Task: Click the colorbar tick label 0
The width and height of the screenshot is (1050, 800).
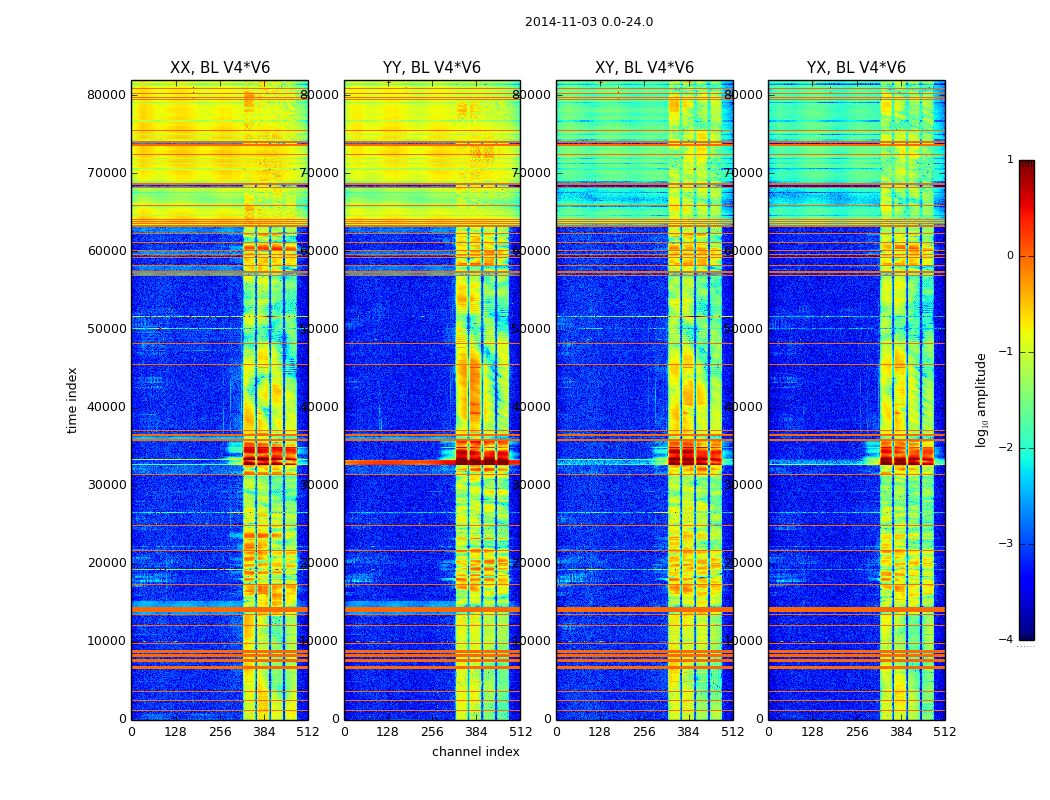Action: tap(1010, 256)
